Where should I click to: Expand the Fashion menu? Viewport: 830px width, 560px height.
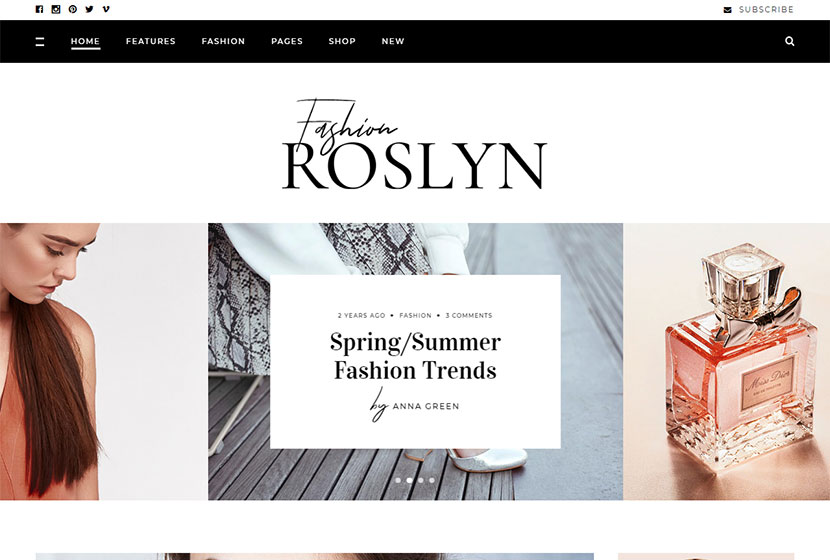point(223,41)
